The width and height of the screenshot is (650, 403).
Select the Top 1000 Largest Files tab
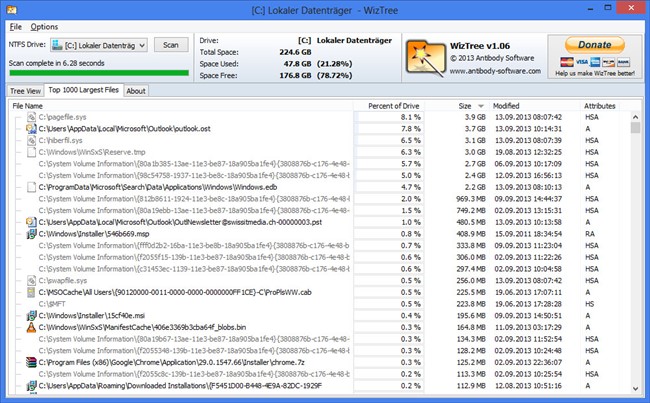pyautogui.click(x=83, y=90)
